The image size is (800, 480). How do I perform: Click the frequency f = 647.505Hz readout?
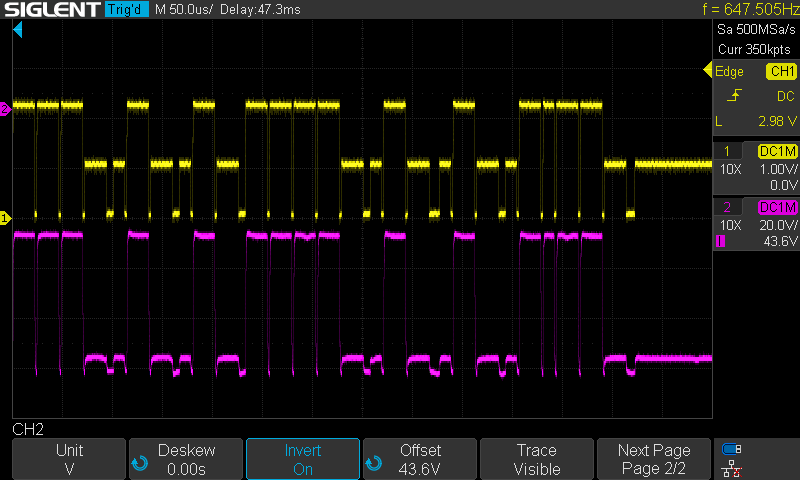point(751,9)
